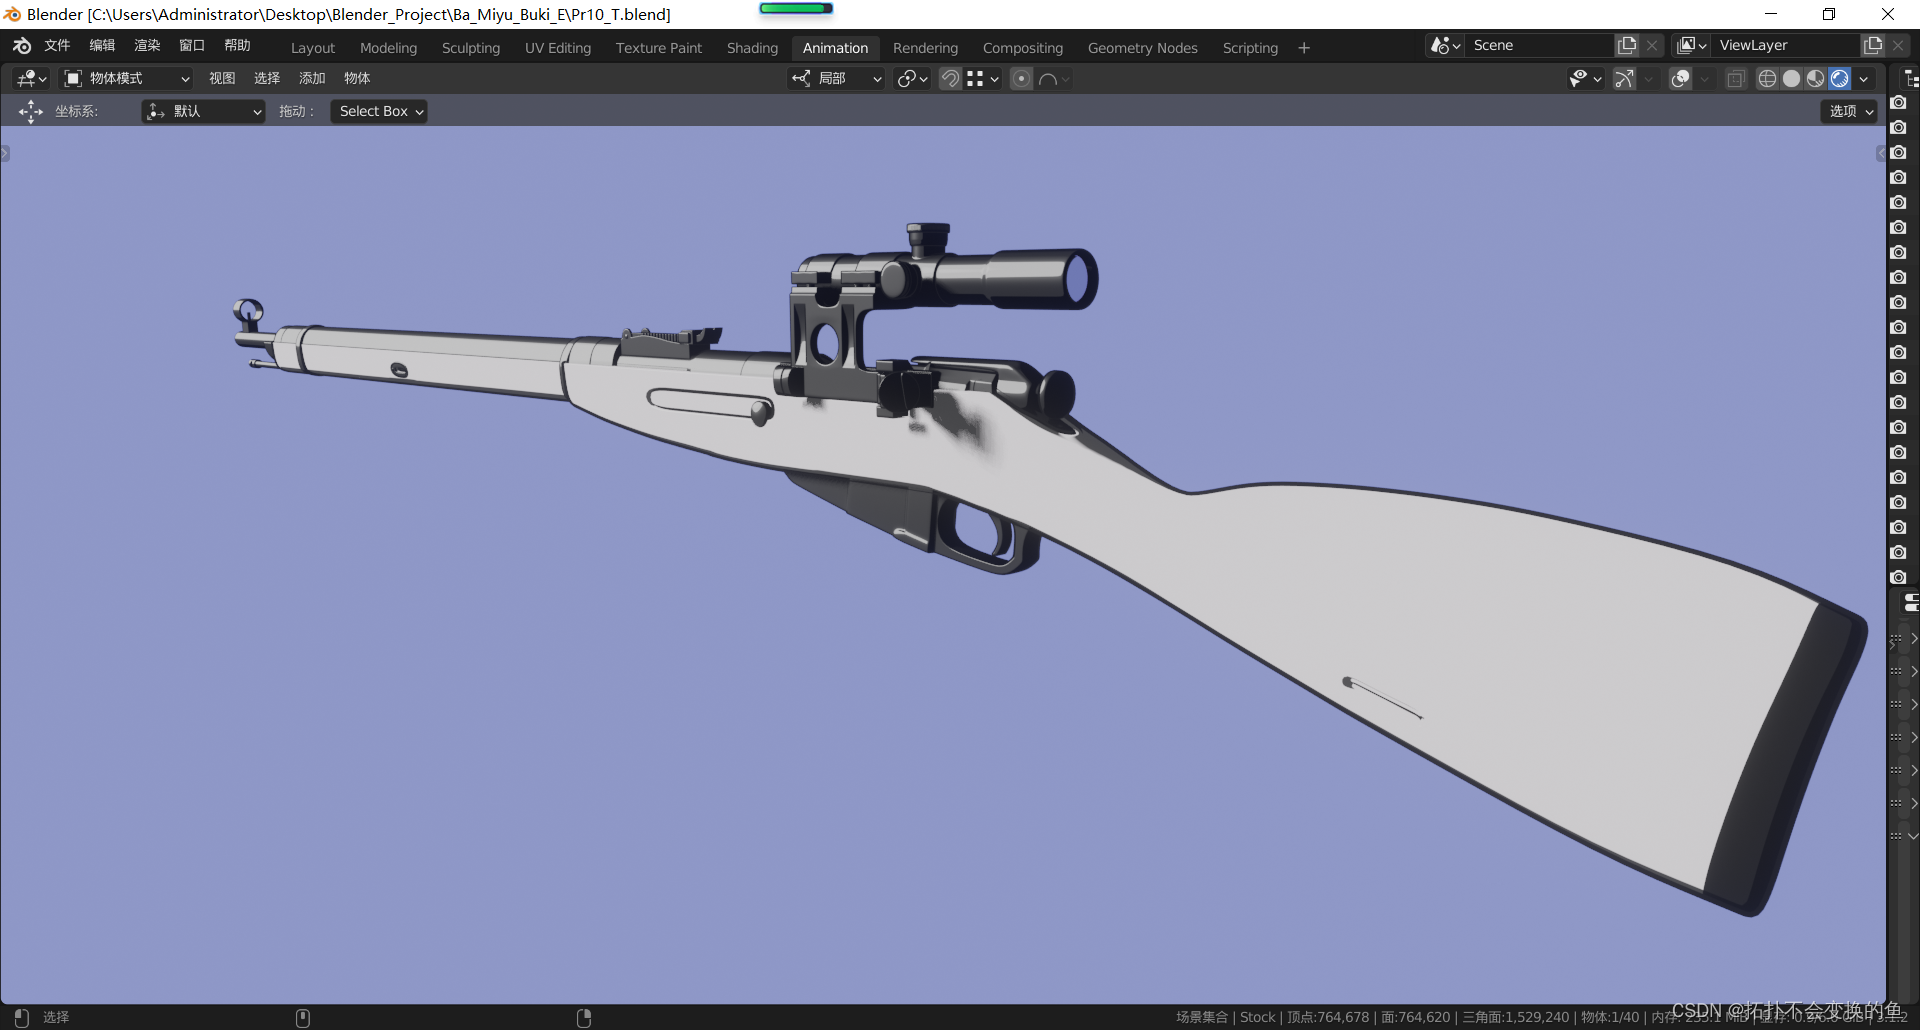Open the editor type selector for 3D viewport
Screen dimensions: 1920x1030
point(32,78)
